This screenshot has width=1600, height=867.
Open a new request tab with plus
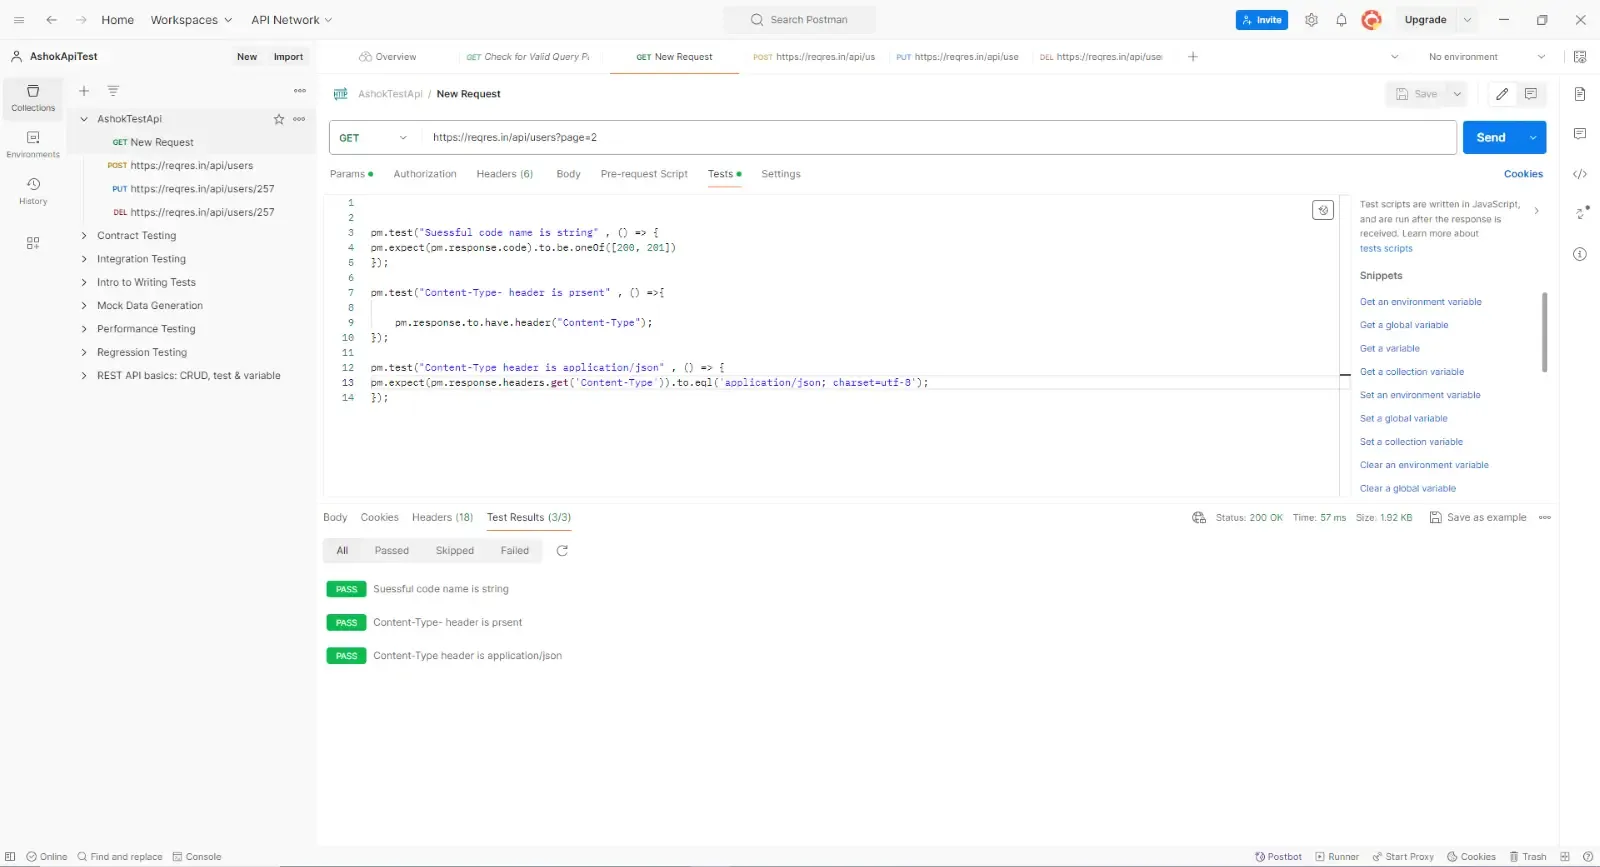pyautogui.click(x=1193, y=57)
